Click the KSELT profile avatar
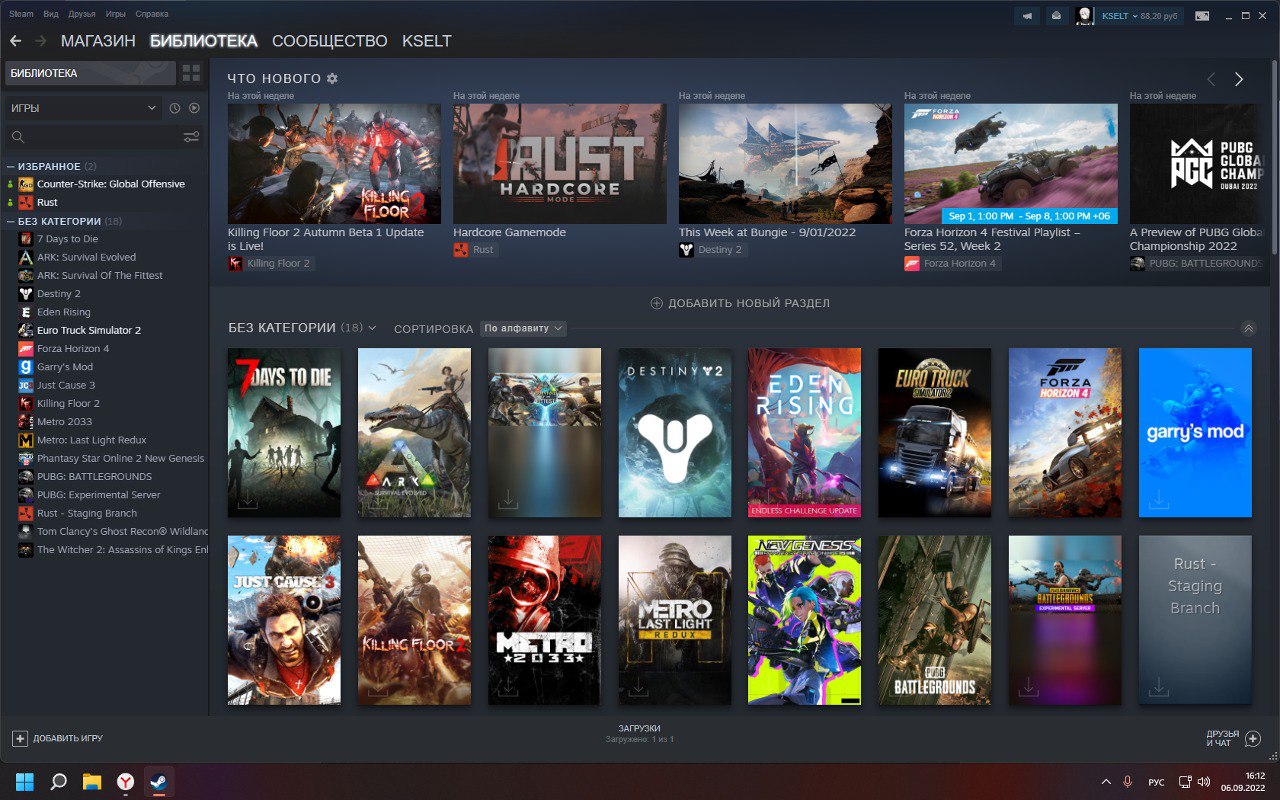This screenshot has height=800, width=1280. point(1084,16)
